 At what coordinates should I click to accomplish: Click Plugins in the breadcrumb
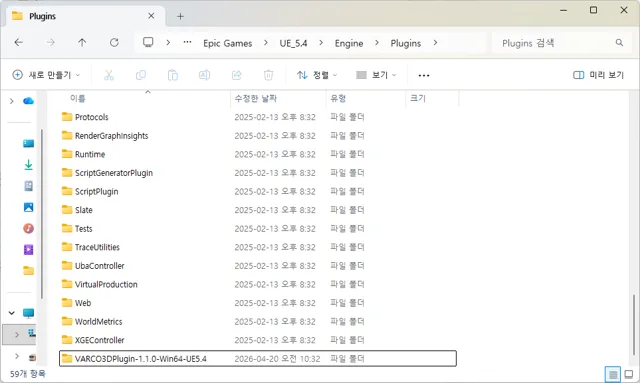coord(405,43)
